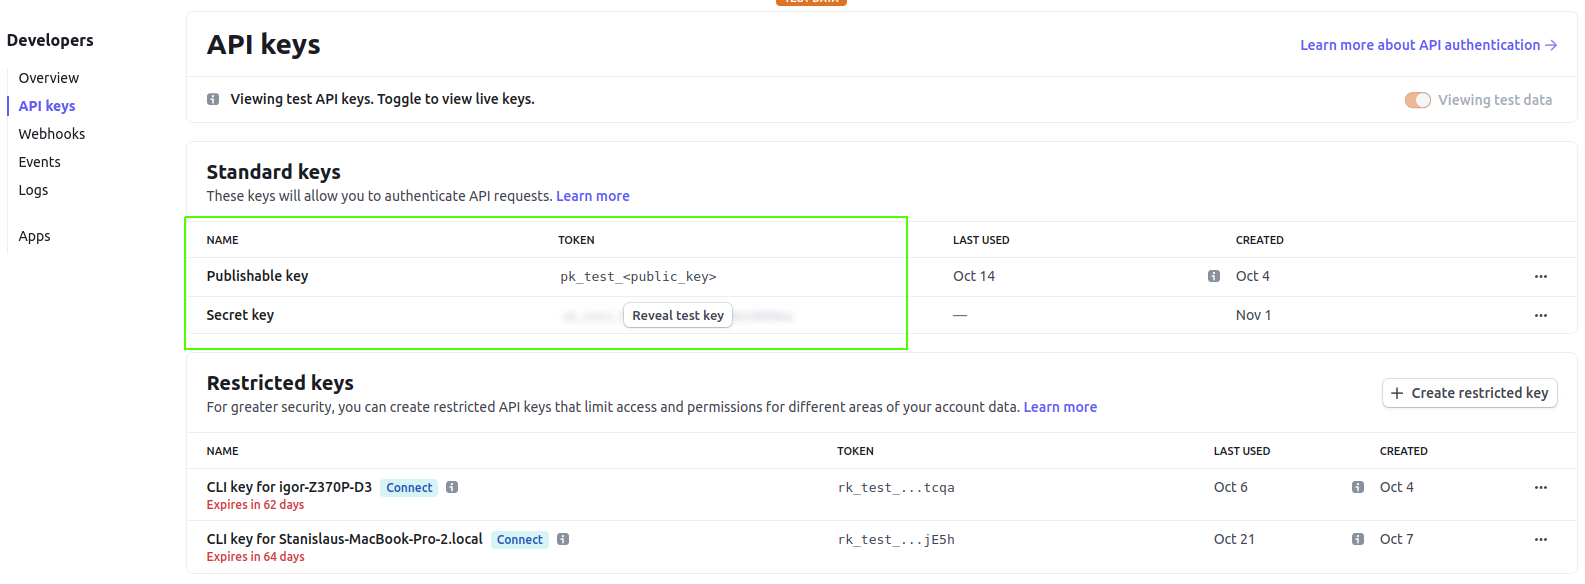Click the info icon next to CLI key for igor-Z370P-D3
Image resolution: width=1585 pixels, height=584 pixels.
point(452,487)
